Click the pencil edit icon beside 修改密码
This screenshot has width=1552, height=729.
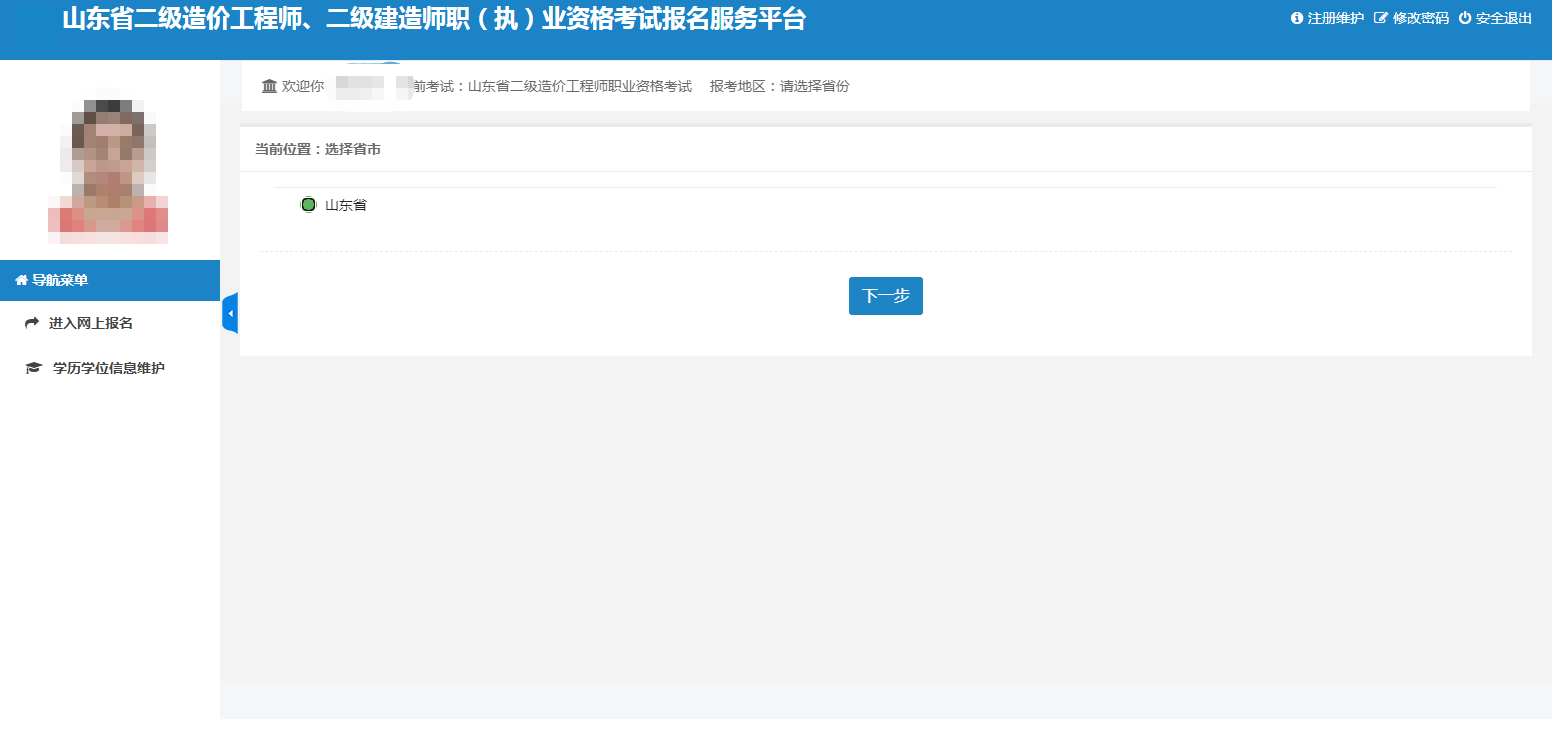(1381, 18)
